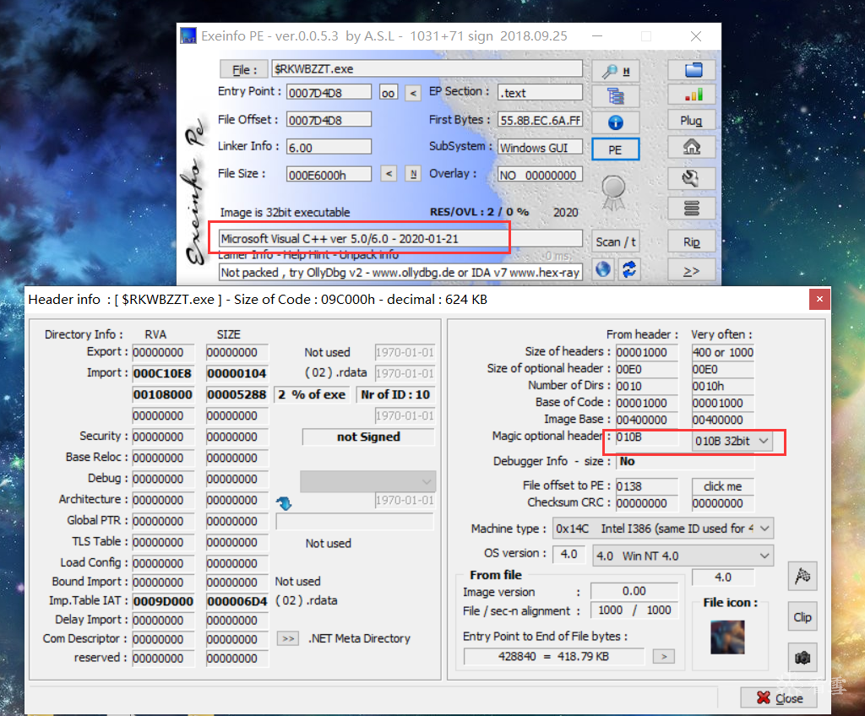
Task: Click the blue refresh arrows icon
Action: pos(629,270)
